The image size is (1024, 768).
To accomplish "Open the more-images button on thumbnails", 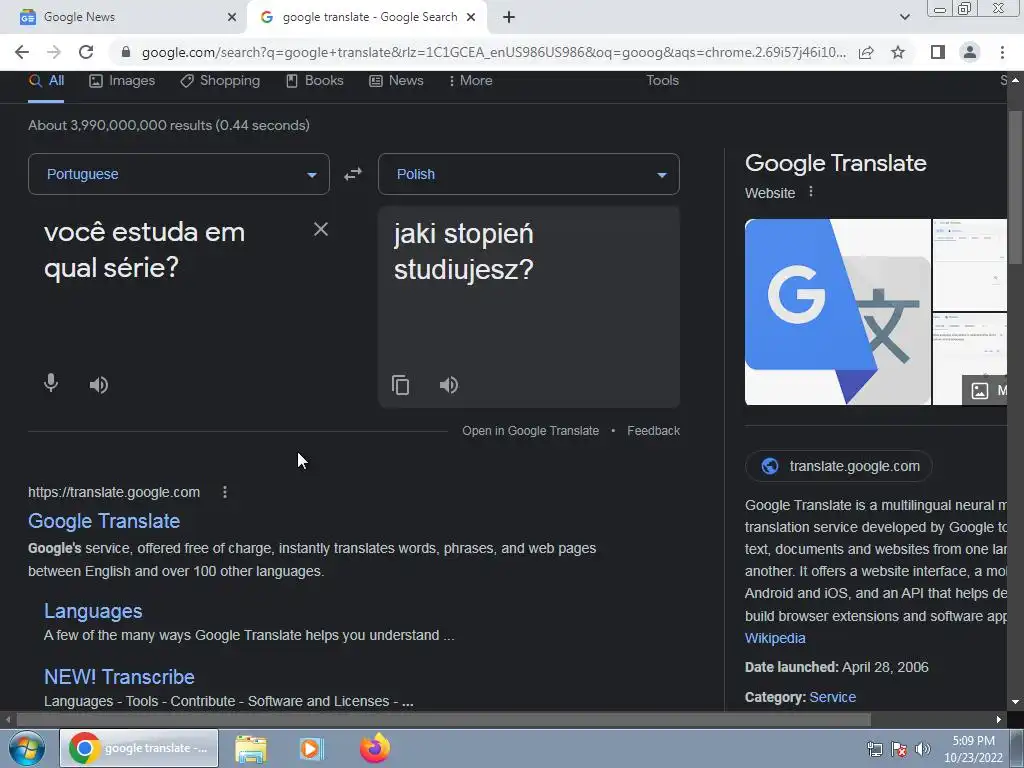I will (x=985, y=391).
